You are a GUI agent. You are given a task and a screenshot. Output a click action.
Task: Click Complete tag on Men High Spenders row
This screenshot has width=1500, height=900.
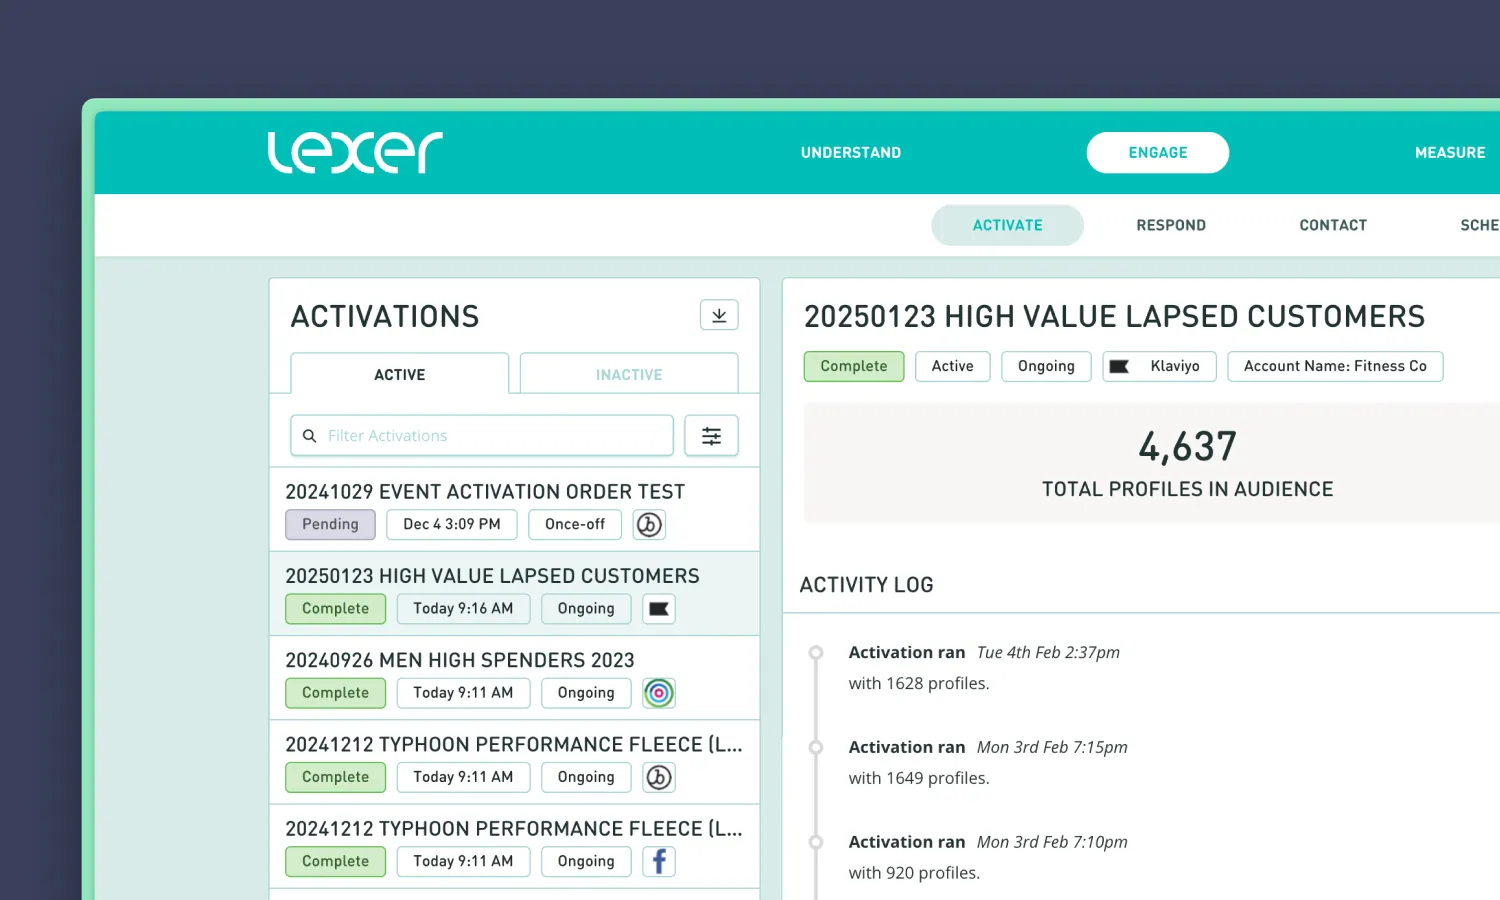point(336,693)
